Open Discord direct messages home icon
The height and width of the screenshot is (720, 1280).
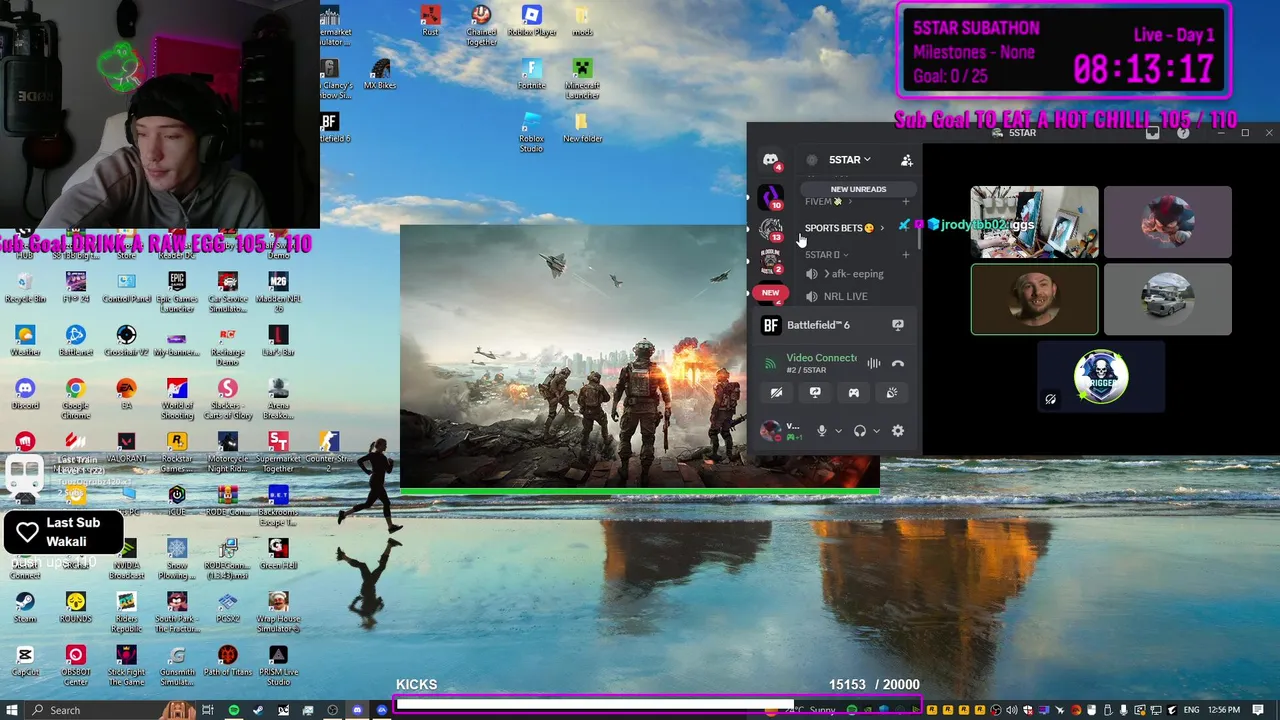[x=770, y=159]
